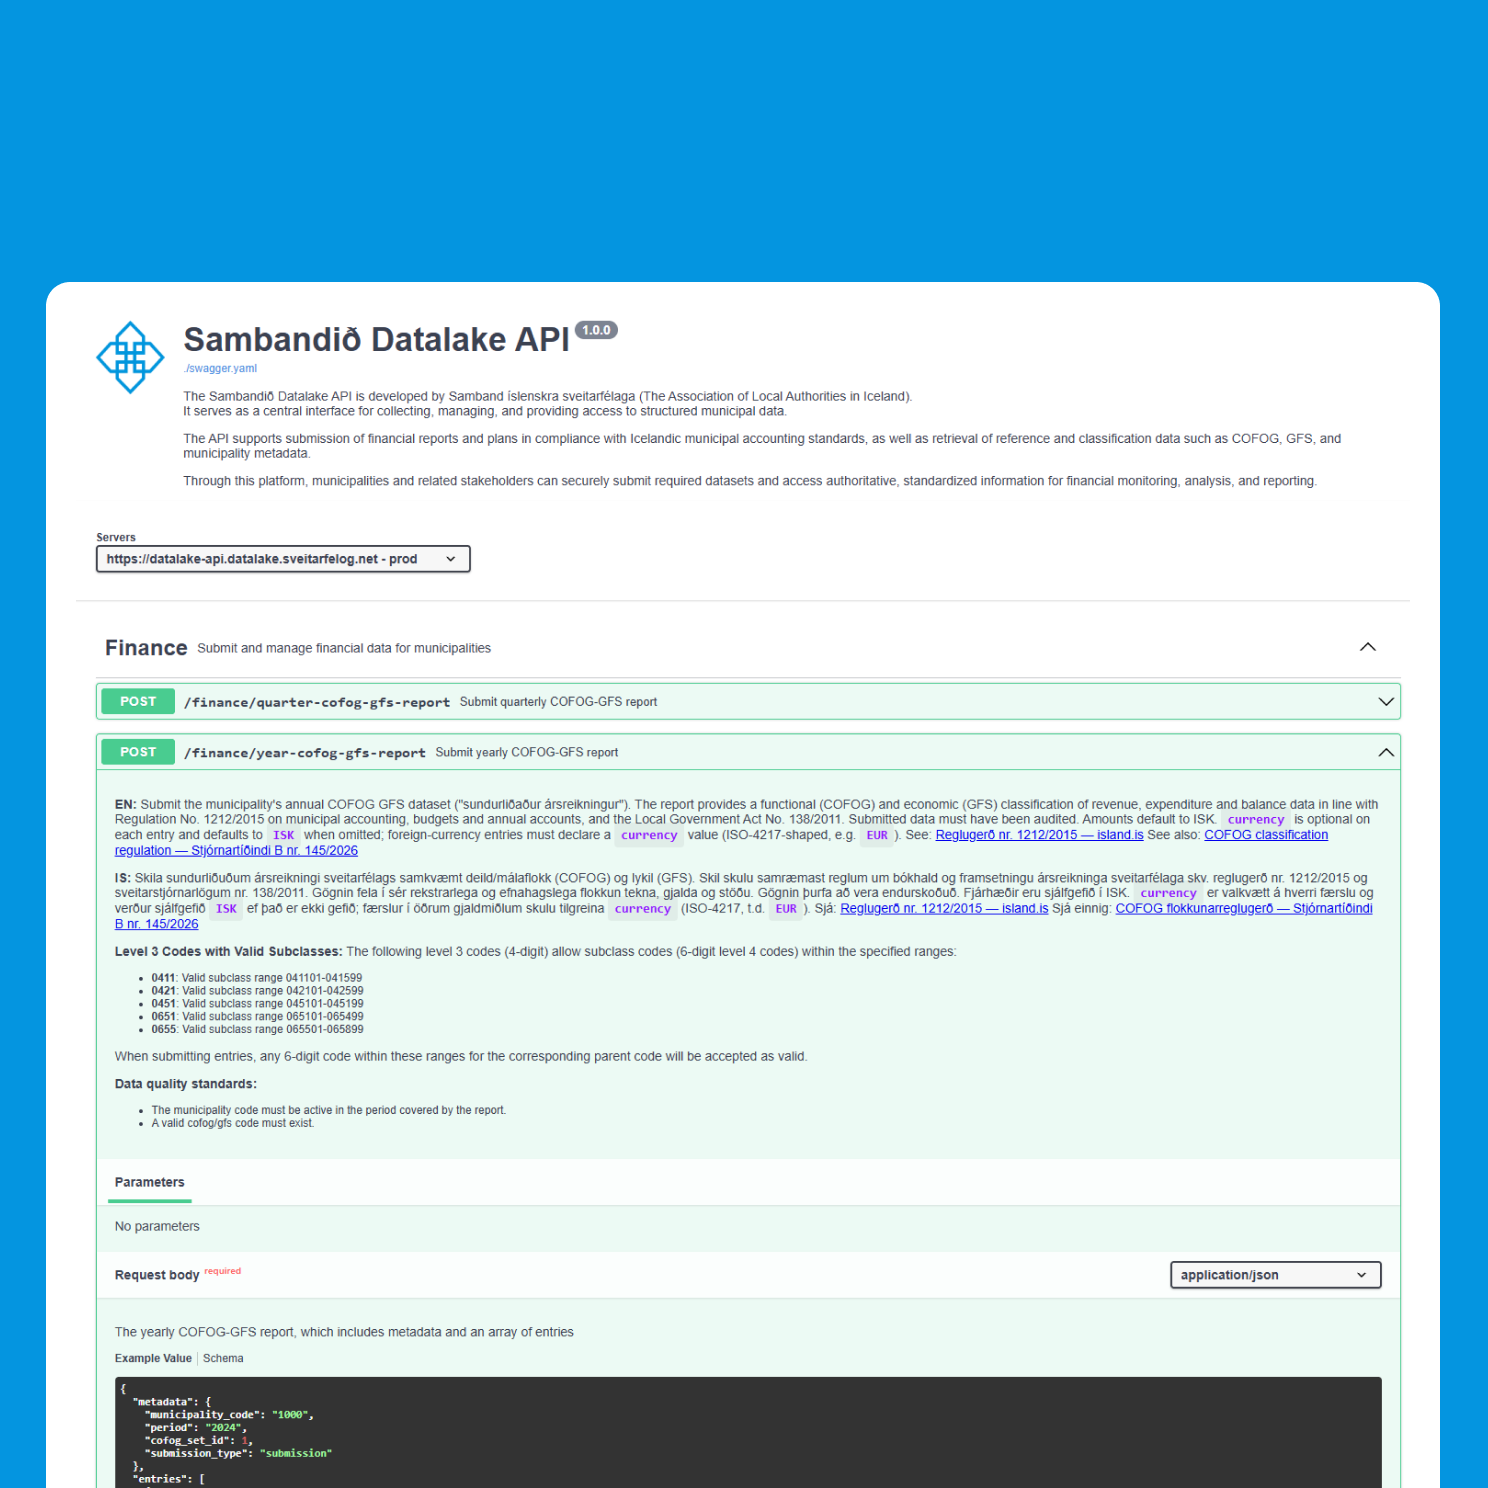Collapse the year-cofog-gfs-report endpoint chevron
The image size is (1488, 1488).
click(x=1386, y=752)
